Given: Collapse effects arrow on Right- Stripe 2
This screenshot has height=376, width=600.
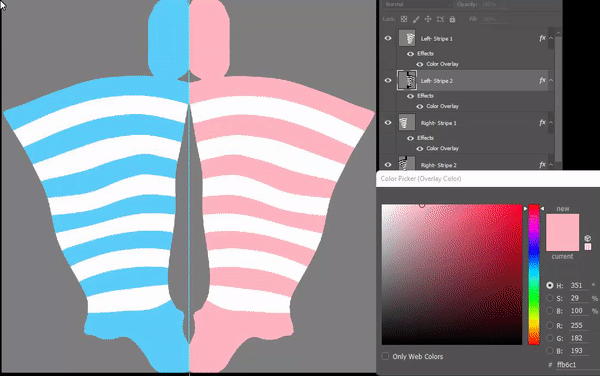Looking at the screenshot, I should pos(551,165).
